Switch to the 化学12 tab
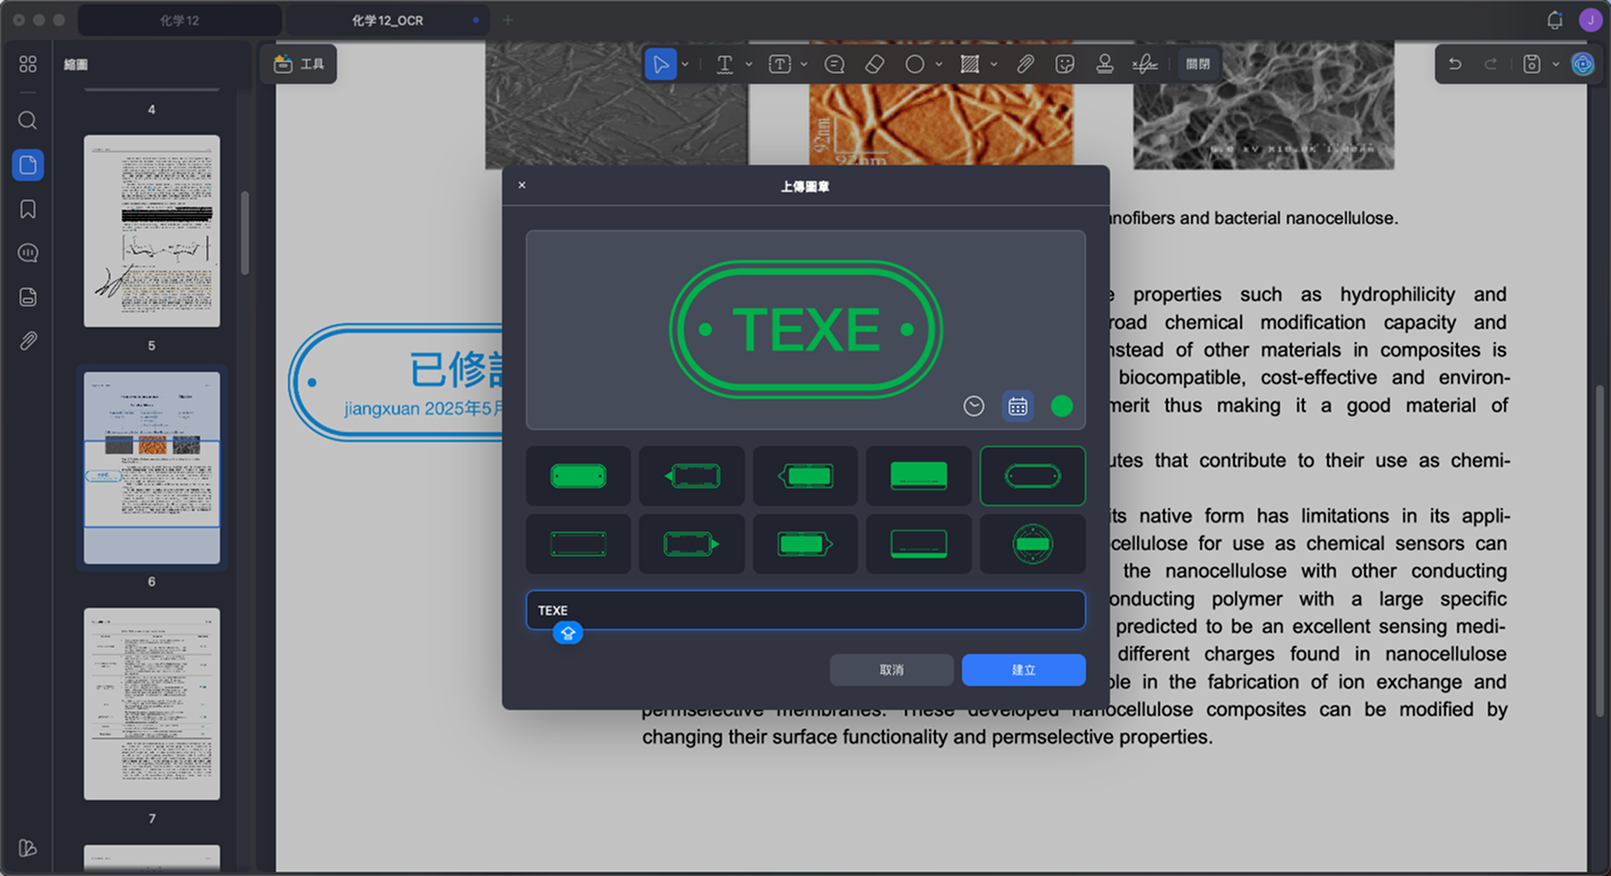 pos(180,20)
